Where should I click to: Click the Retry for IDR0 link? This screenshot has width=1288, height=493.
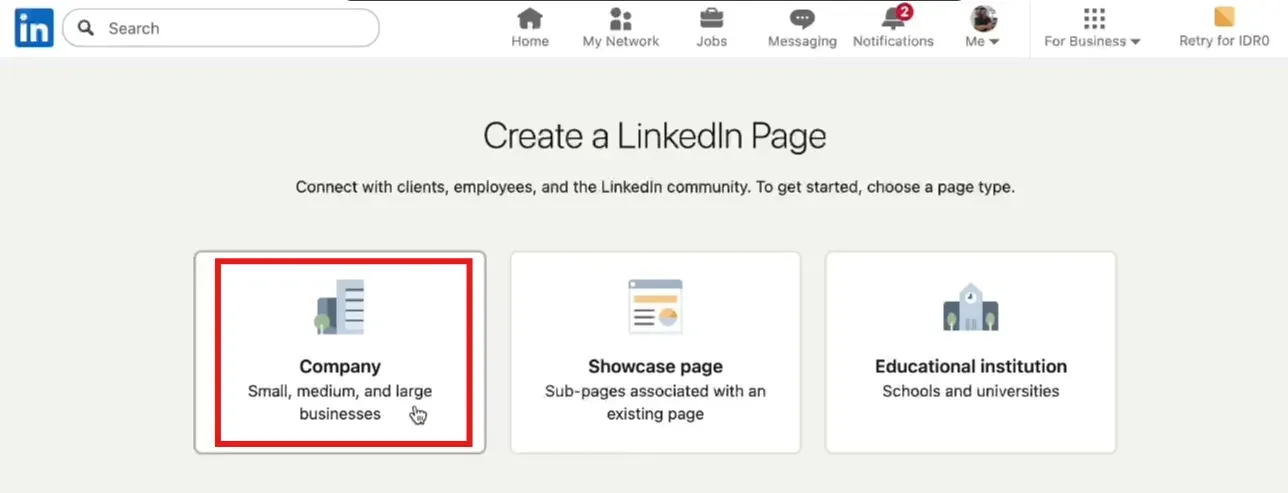click(x=1224, y=42)
